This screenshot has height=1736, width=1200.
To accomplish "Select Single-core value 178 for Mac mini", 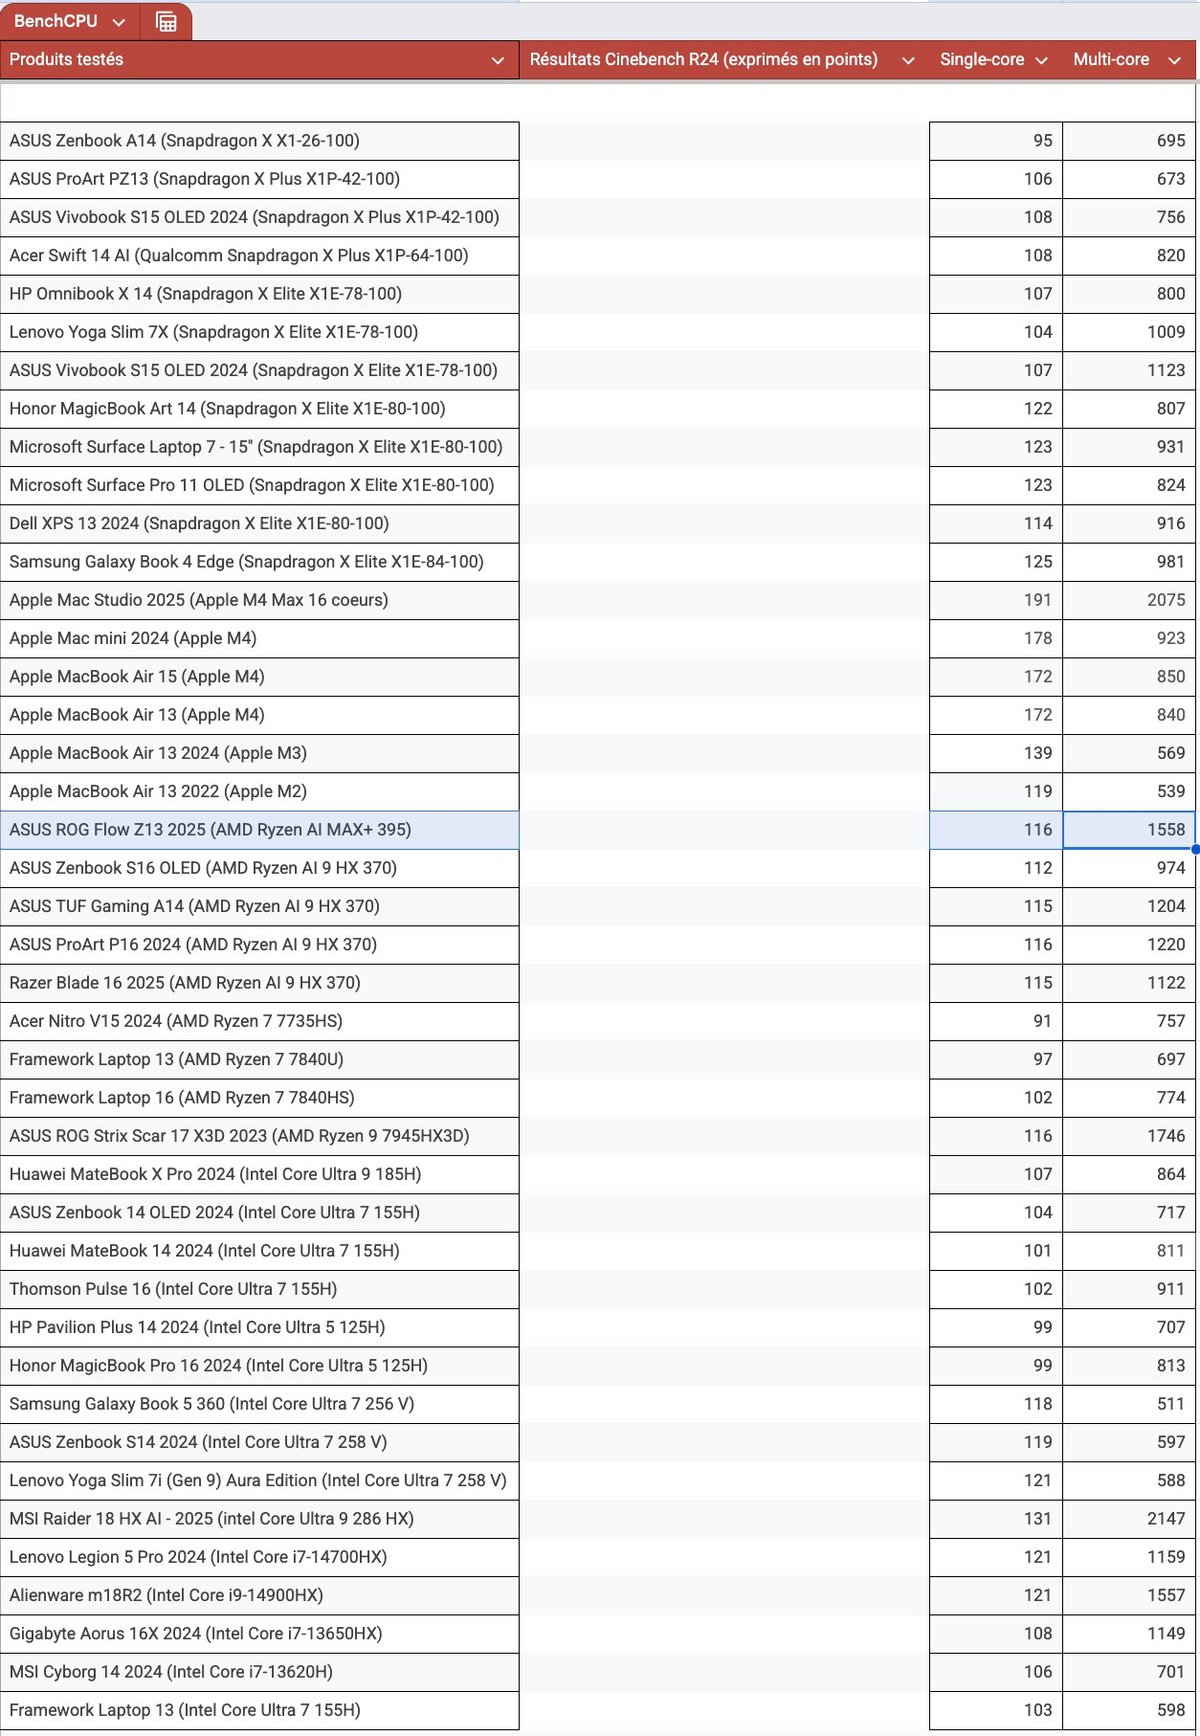I will point(996,638).
